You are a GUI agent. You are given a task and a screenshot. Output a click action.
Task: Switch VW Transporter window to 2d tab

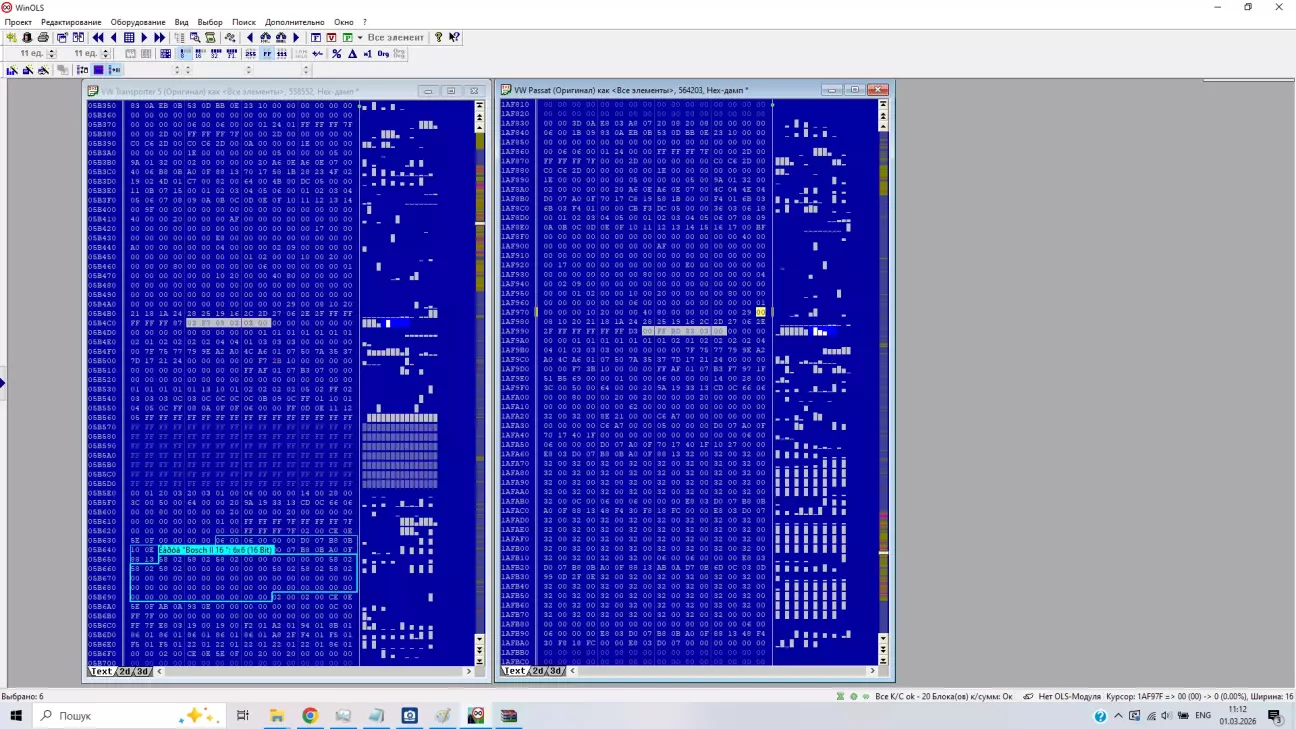[x=125, y=672]
